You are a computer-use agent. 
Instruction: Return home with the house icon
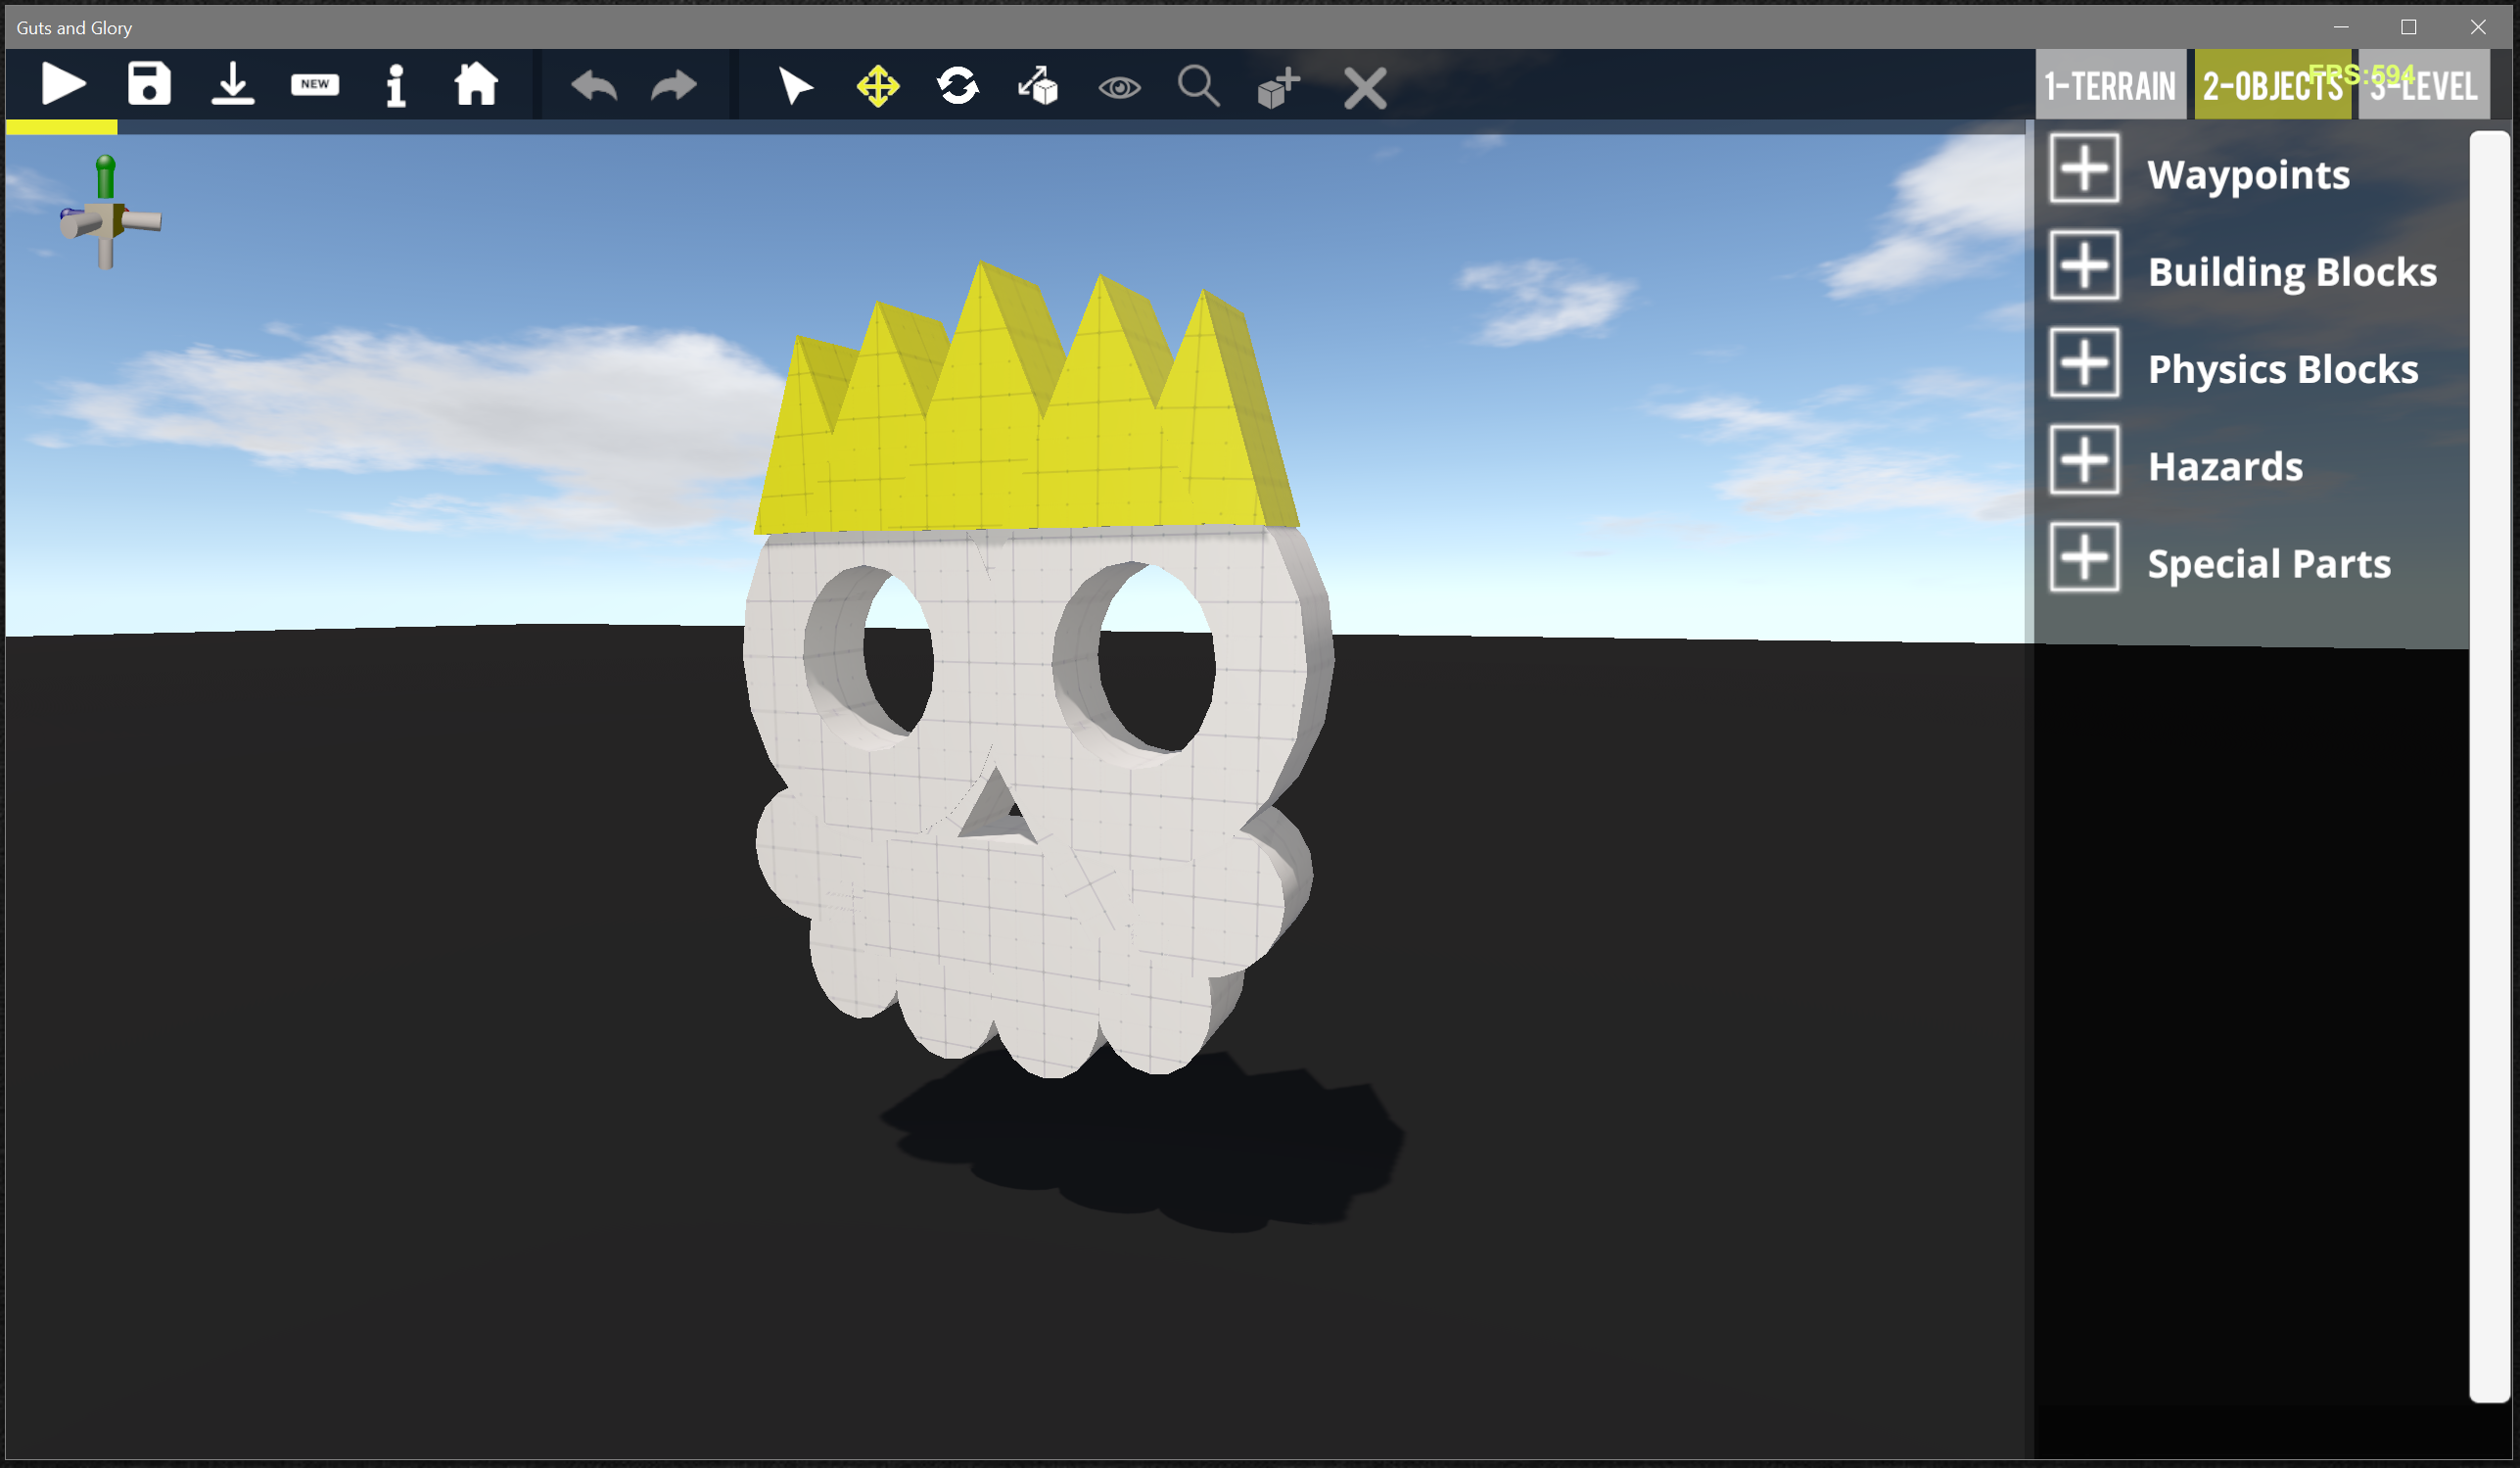(476, 84)
